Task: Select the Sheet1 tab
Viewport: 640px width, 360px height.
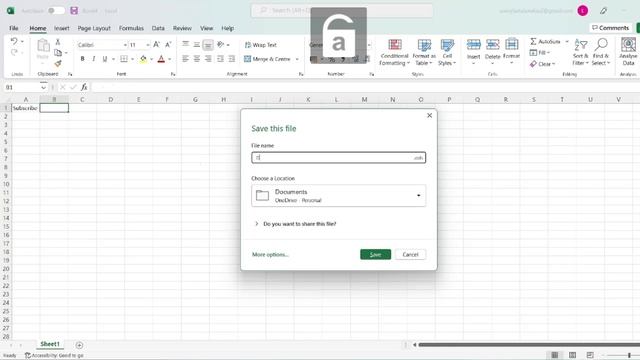Action: 50,344
